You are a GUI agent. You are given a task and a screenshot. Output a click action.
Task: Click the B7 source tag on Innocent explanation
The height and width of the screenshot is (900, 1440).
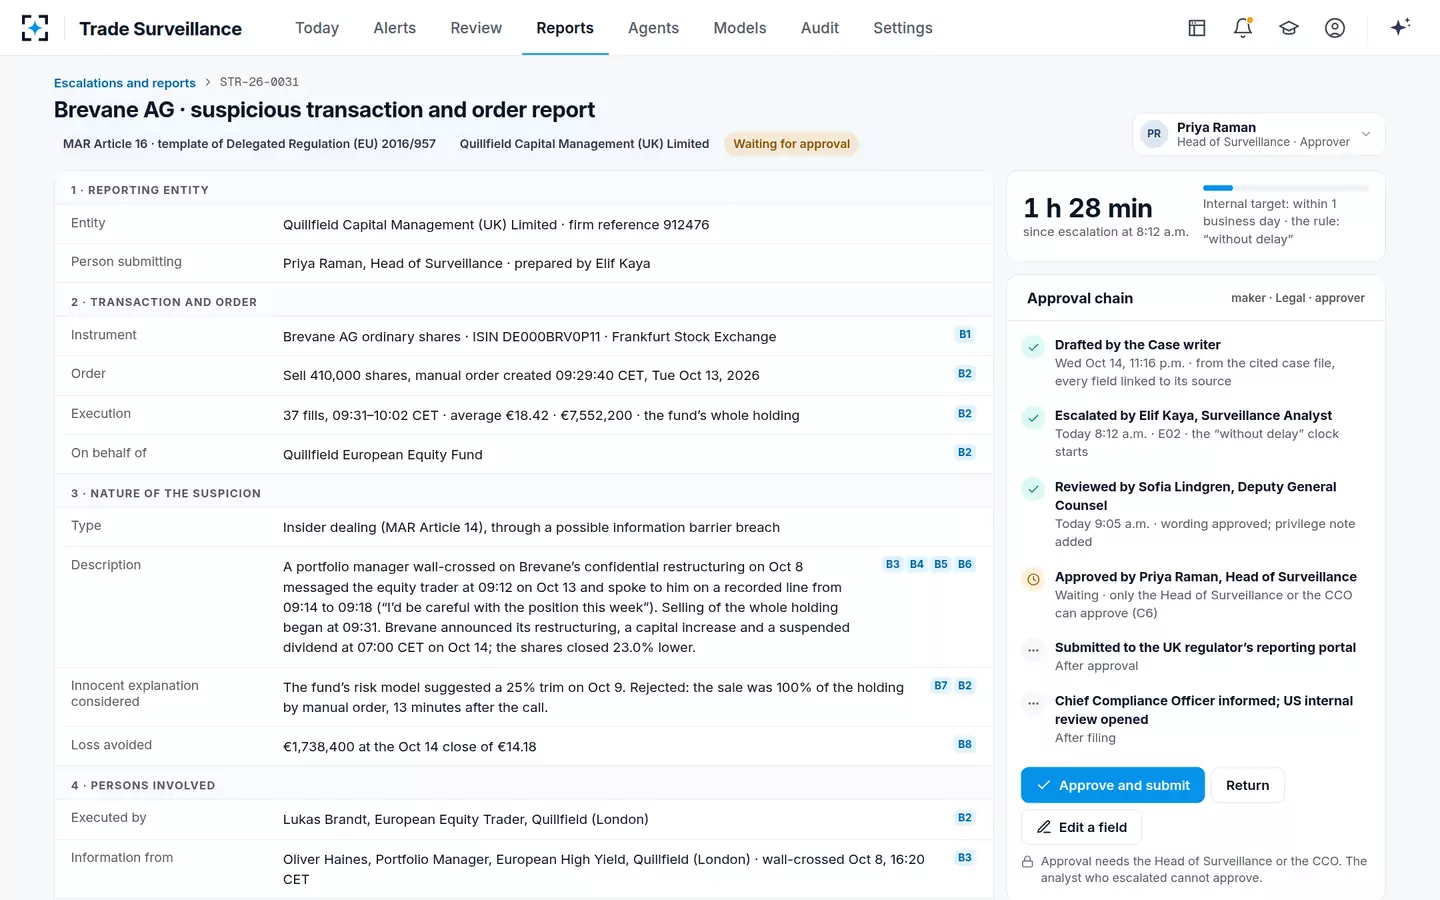941,686
